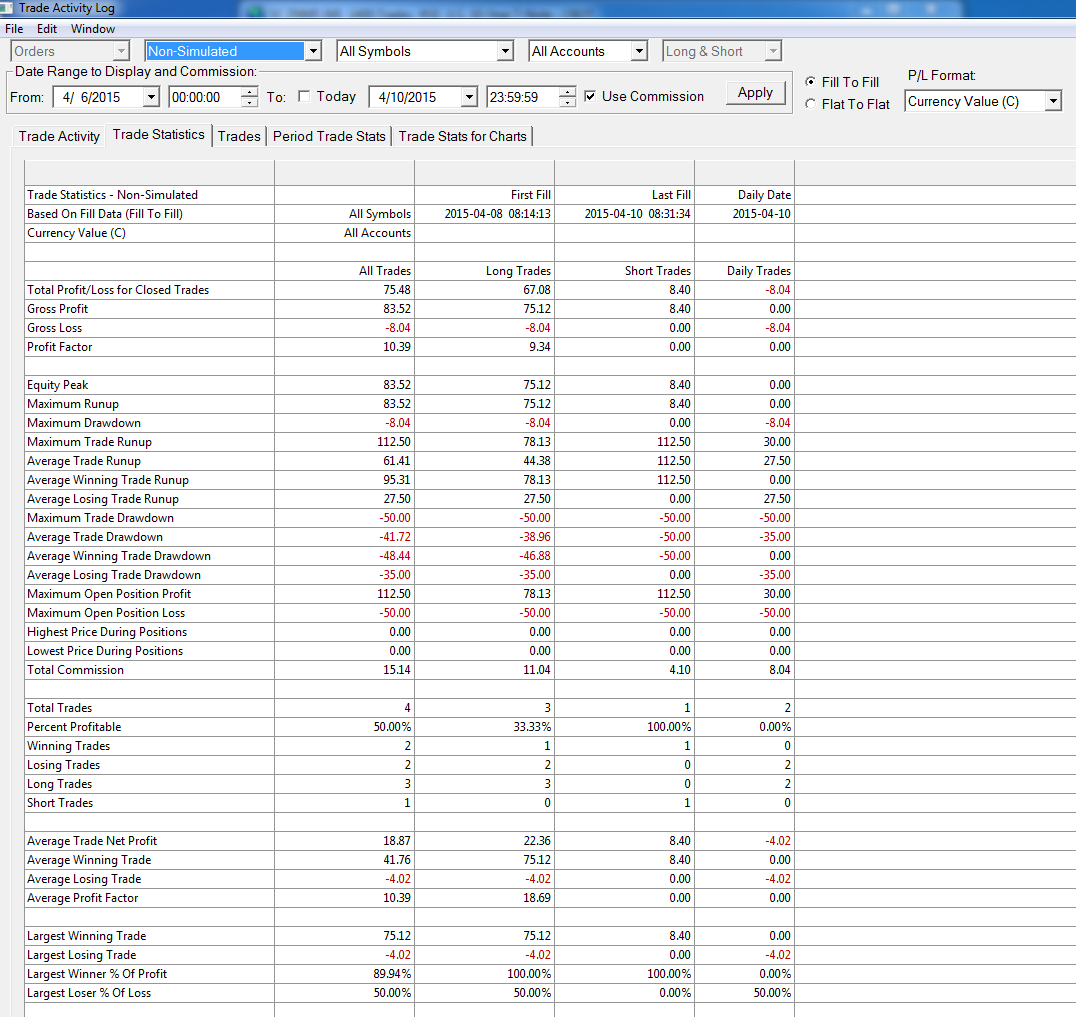Select the Flat To Flat radio button
This screenshot has width=1076, height=1017.
pyautogui.click(x=810, y=104)
